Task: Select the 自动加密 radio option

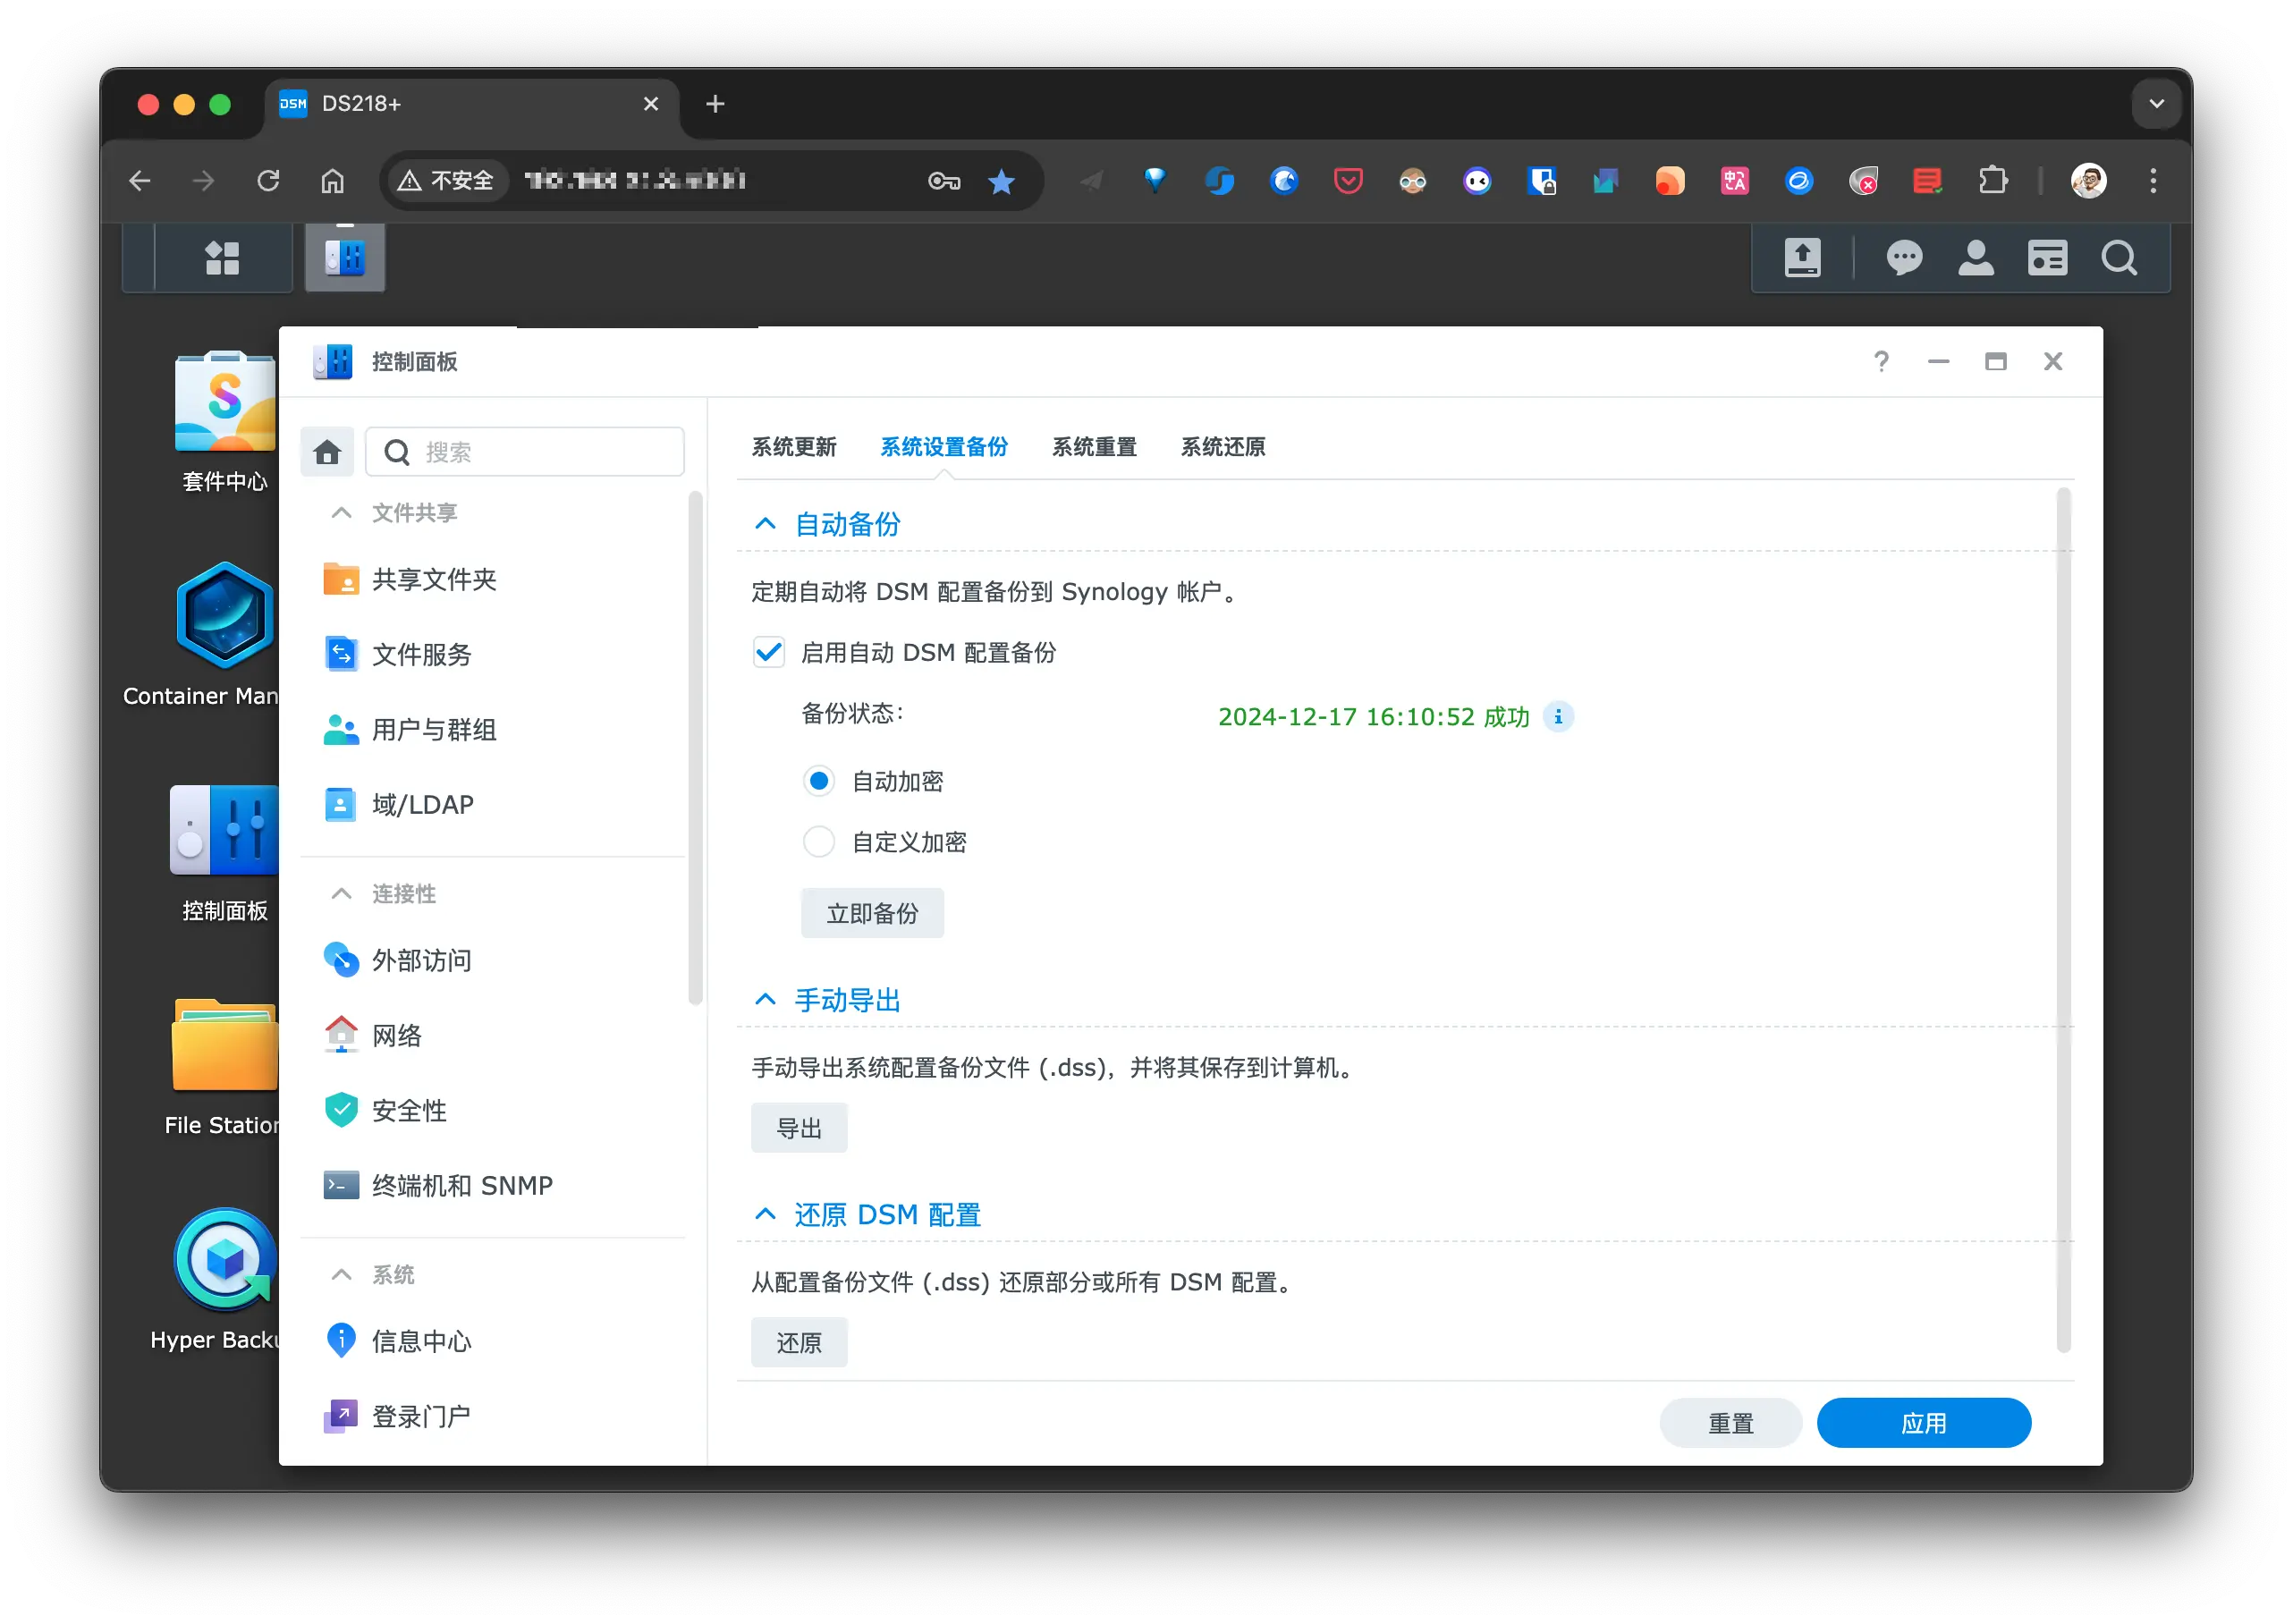Action: pyautogui.click(x=819, y=781)
